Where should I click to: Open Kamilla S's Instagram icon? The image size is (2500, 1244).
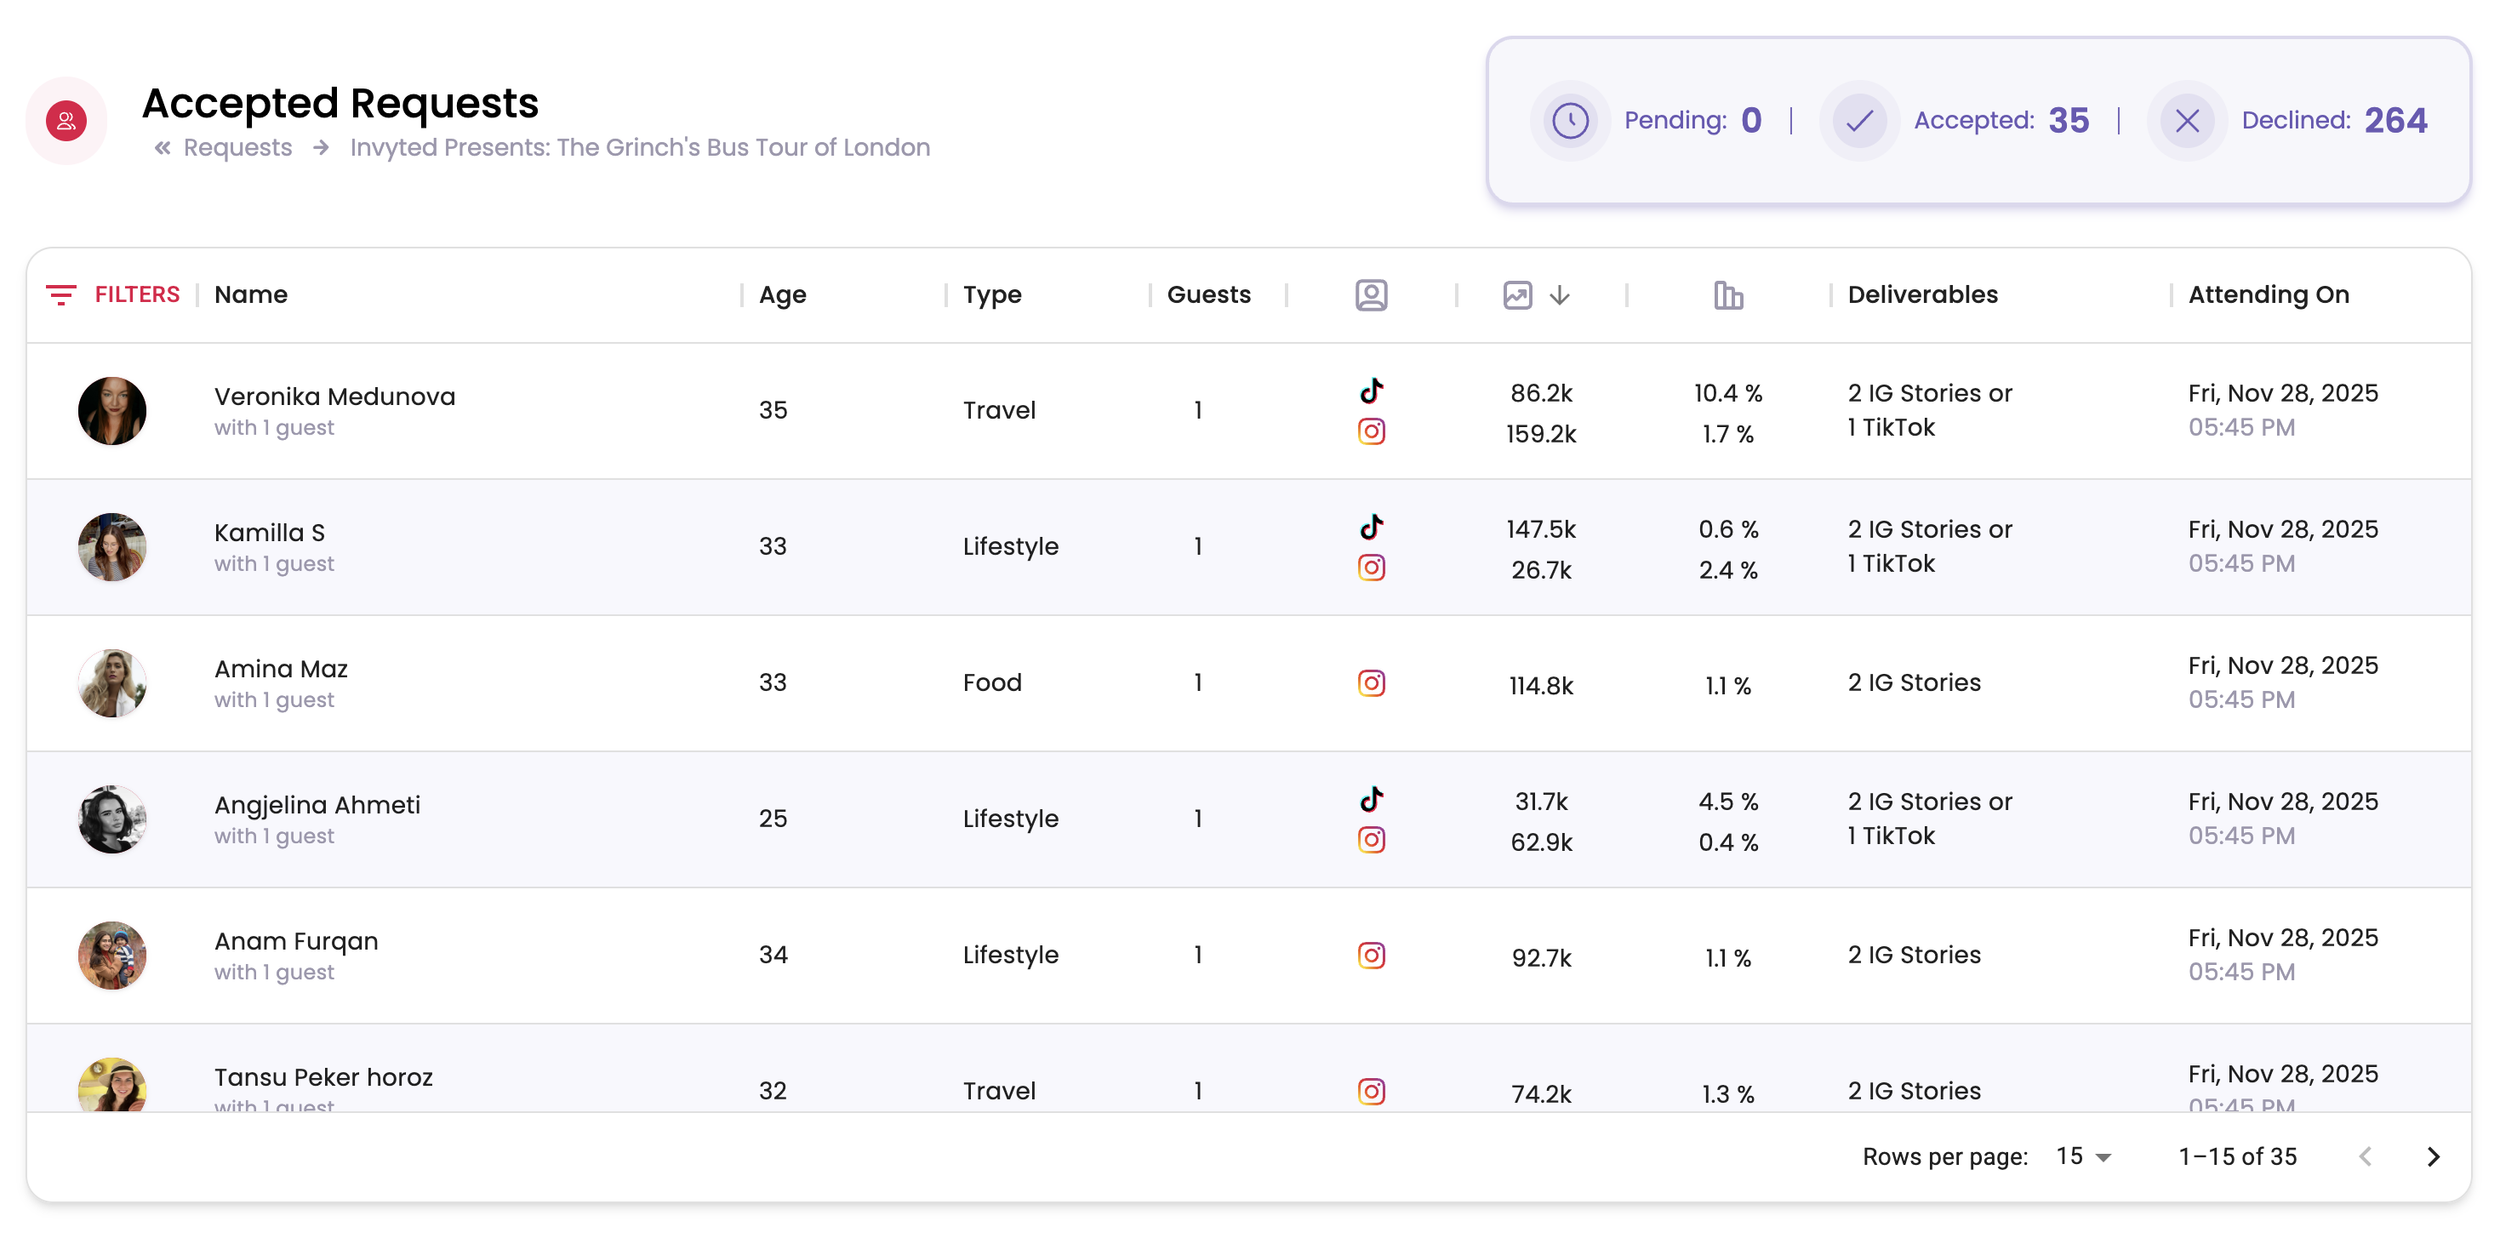(x=1371, y=568)
